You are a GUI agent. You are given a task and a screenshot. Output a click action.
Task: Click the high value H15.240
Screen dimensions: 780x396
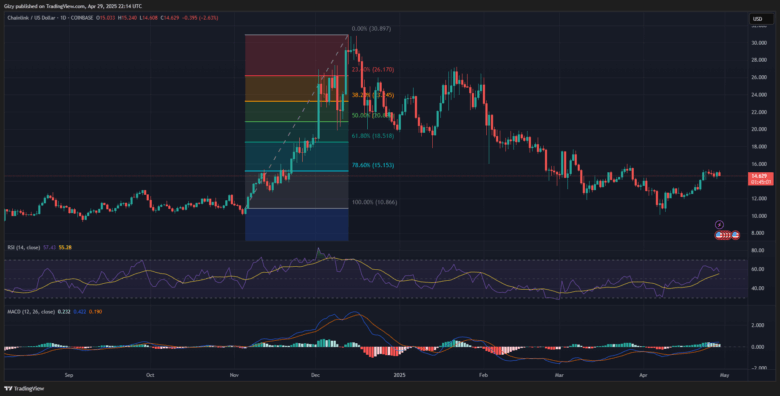(127, 18)
